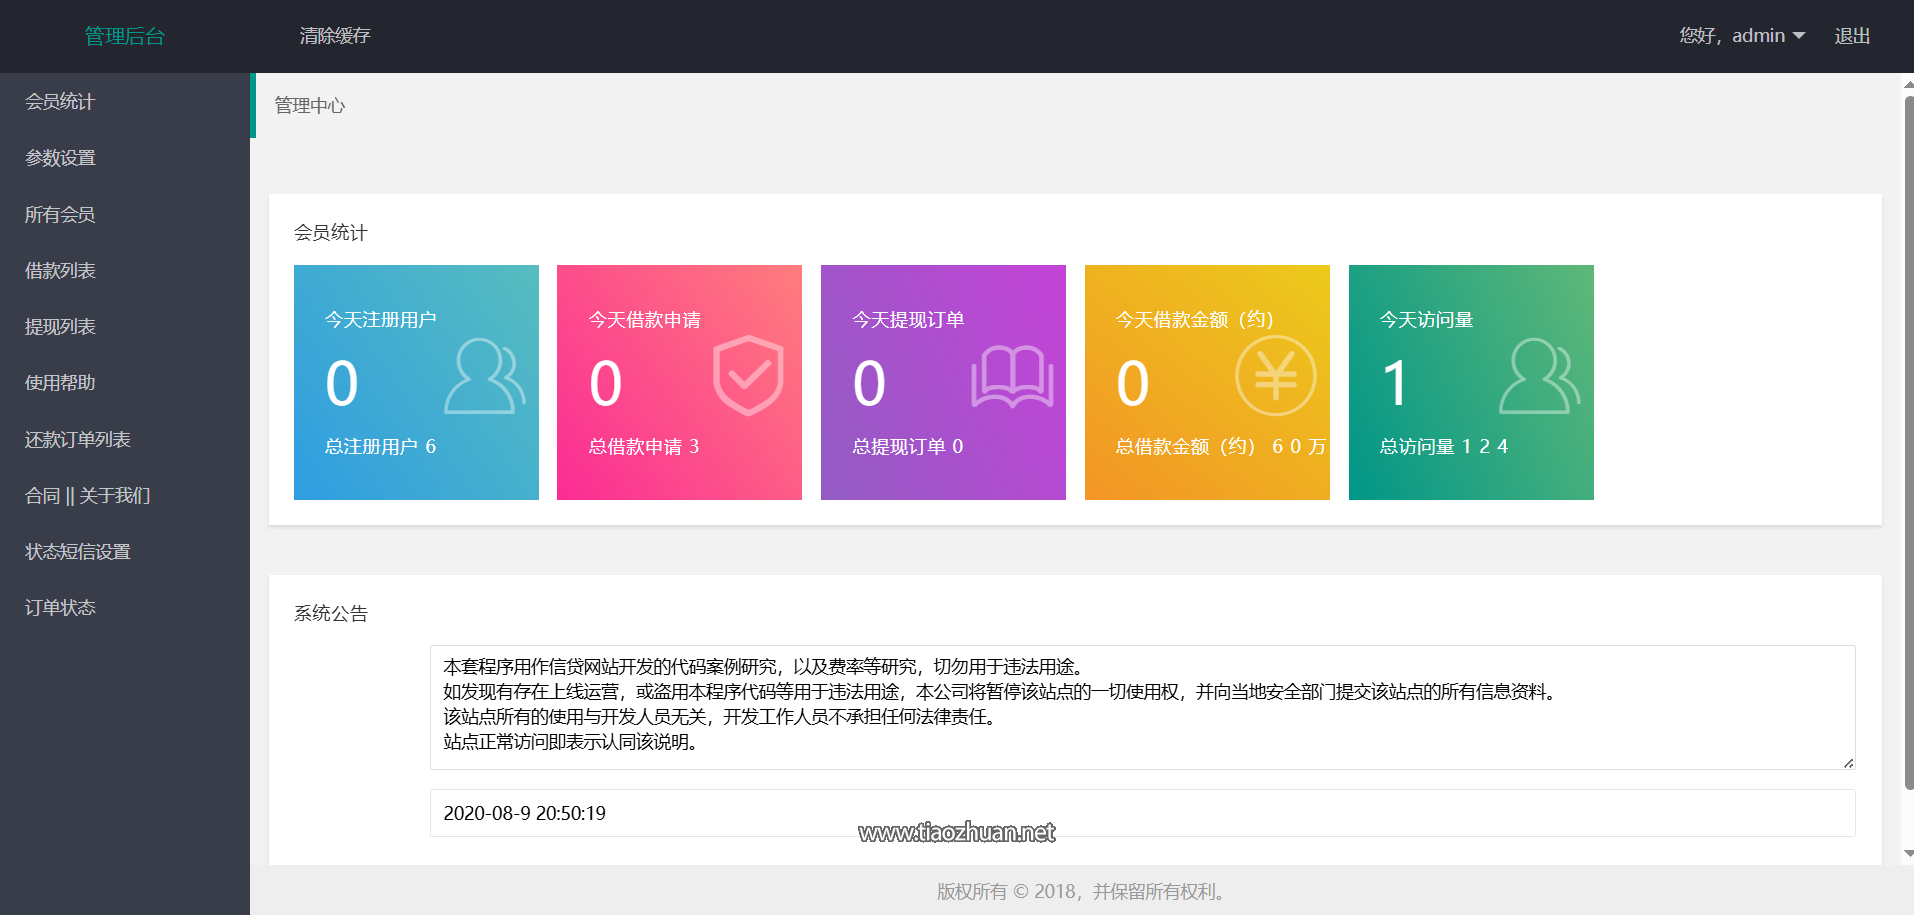Click the 今天注册用户 statistics tile
Image resolution: width=1914 pixels, height=915 pixels.
tap(416, 382)
